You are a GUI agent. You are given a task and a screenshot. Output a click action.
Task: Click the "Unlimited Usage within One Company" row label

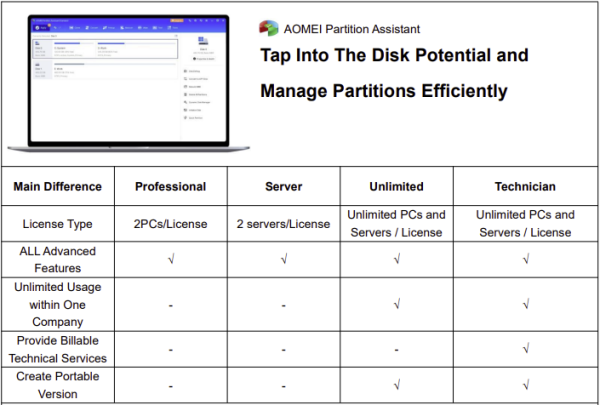click(x=58, y=305)
